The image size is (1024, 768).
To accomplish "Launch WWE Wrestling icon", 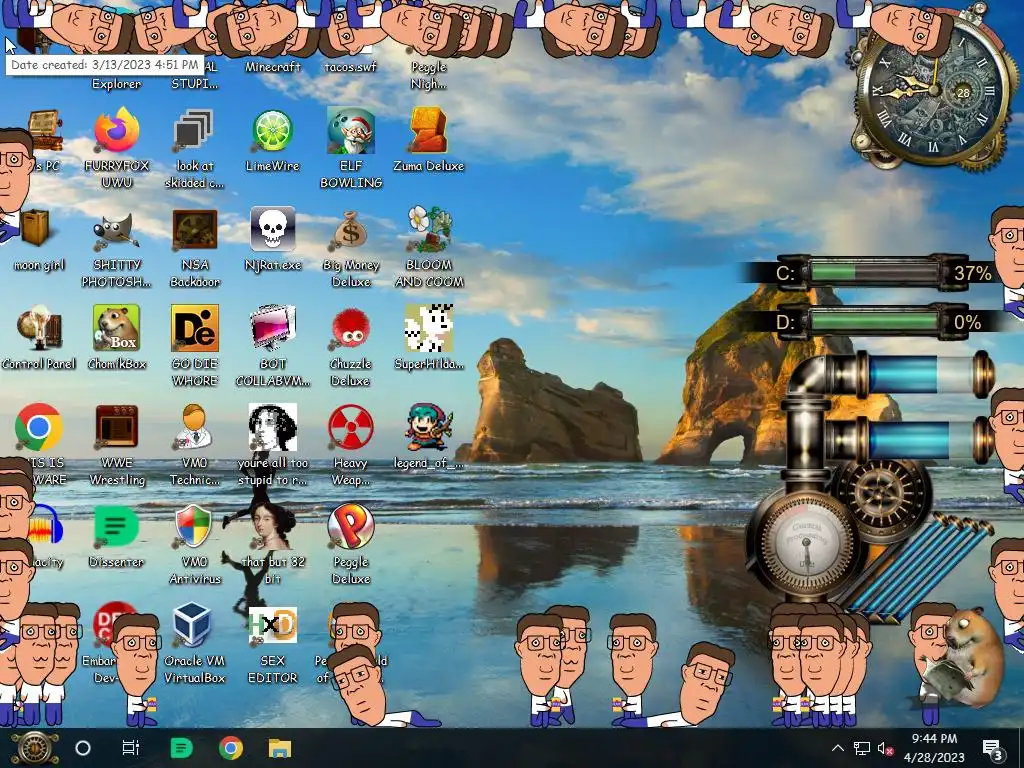I will pos(117,428).
